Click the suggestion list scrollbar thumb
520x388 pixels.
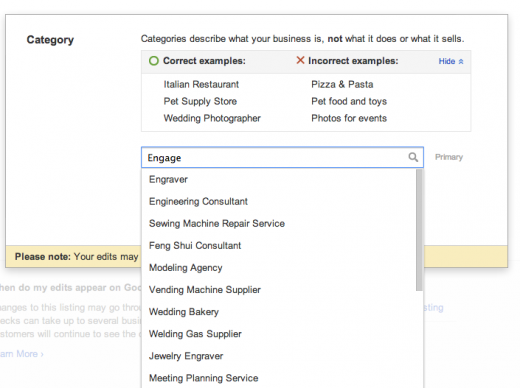[419, 230]
